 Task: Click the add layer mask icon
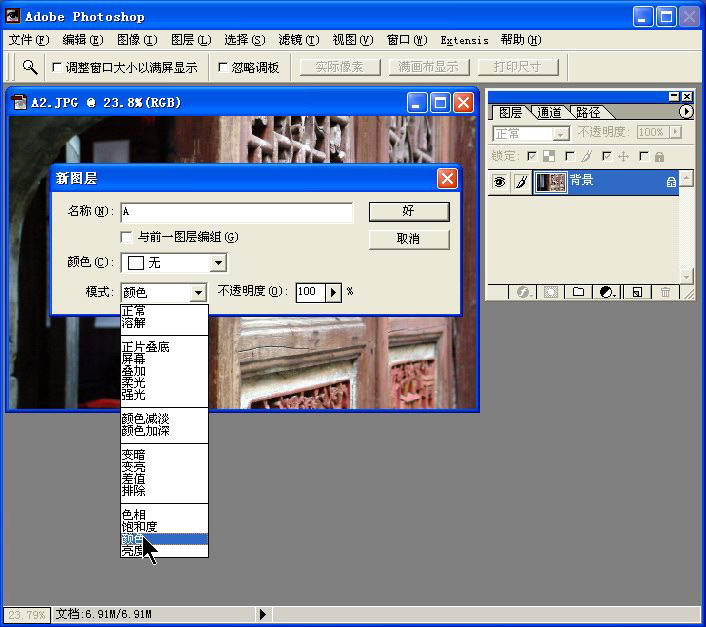pos(550,292)
